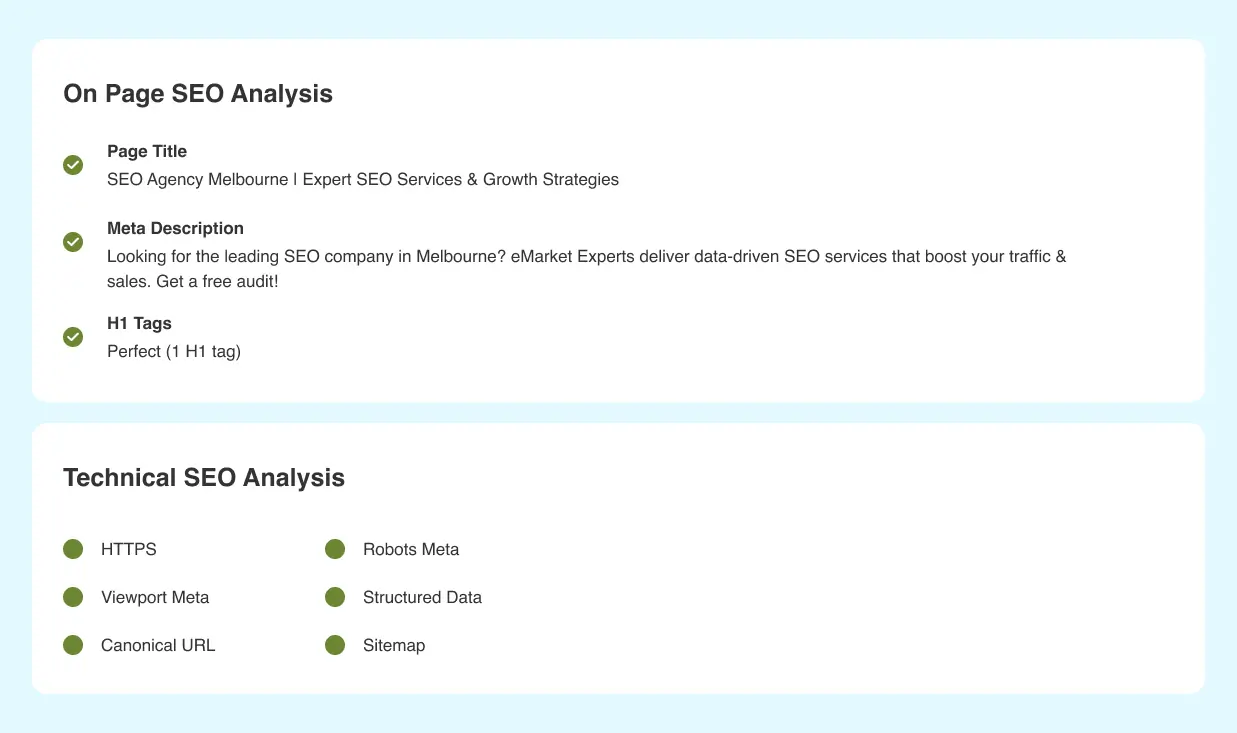Expand the On Page SEO Analysis section

pyautogui.click(x=198, y=93)
